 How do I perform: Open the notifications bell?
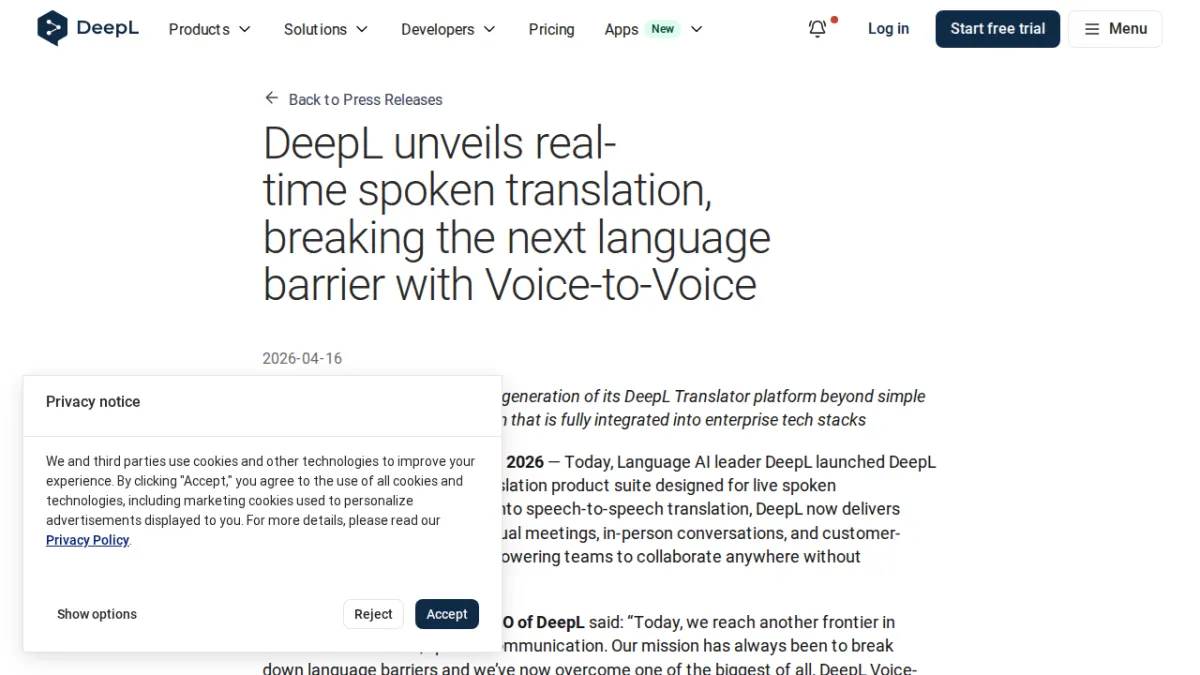coord(818,29)
